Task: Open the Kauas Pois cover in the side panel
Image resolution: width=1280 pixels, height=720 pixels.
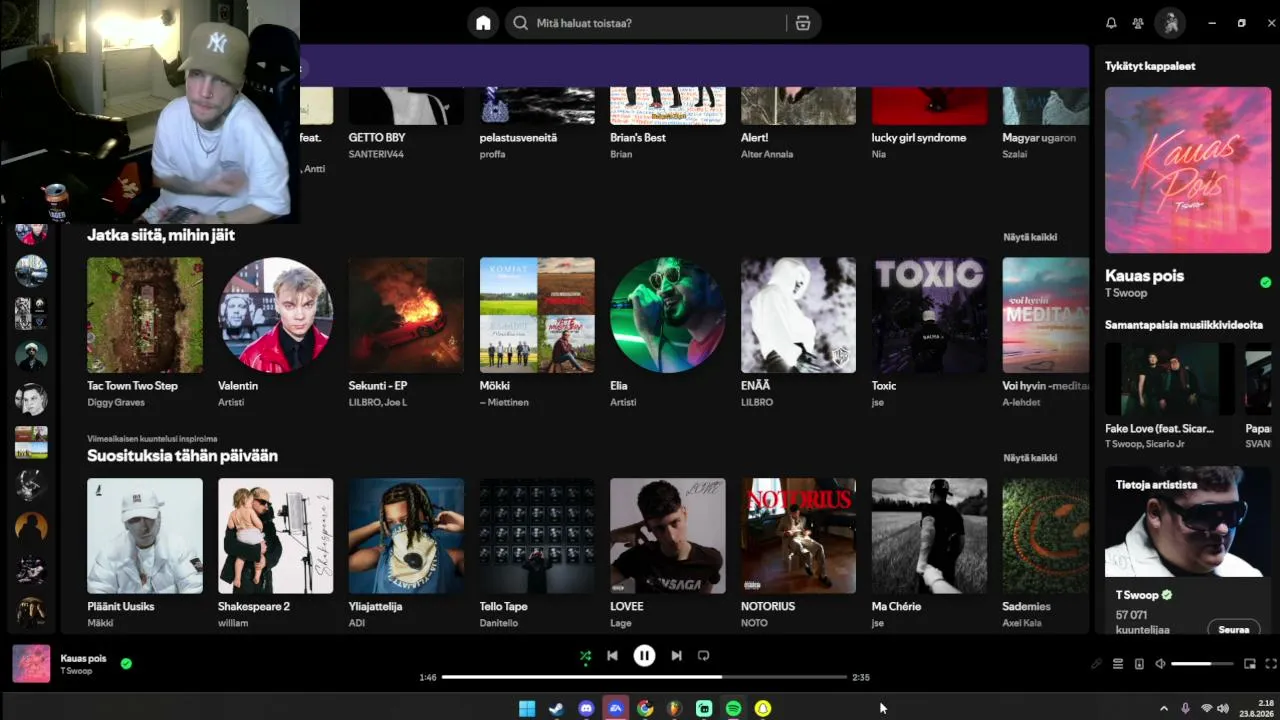Action: pos(1188,170)
